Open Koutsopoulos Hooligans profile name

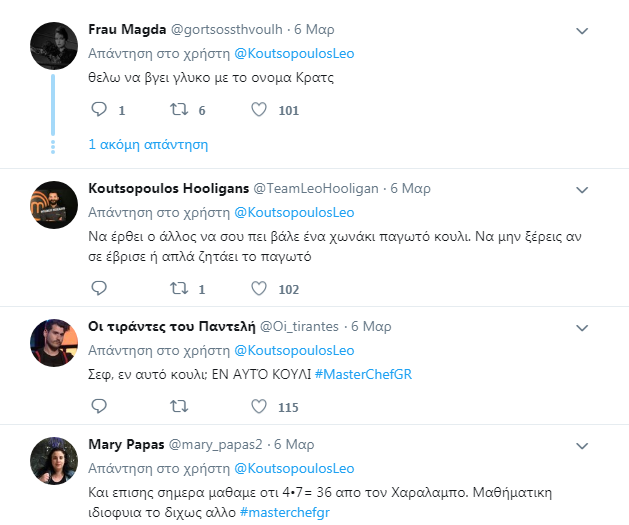click(x=168, y=188)
